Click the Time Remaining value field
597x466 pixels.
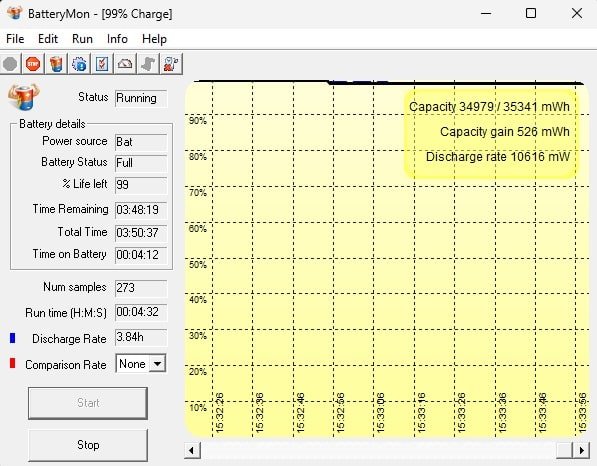coord(141,210)
